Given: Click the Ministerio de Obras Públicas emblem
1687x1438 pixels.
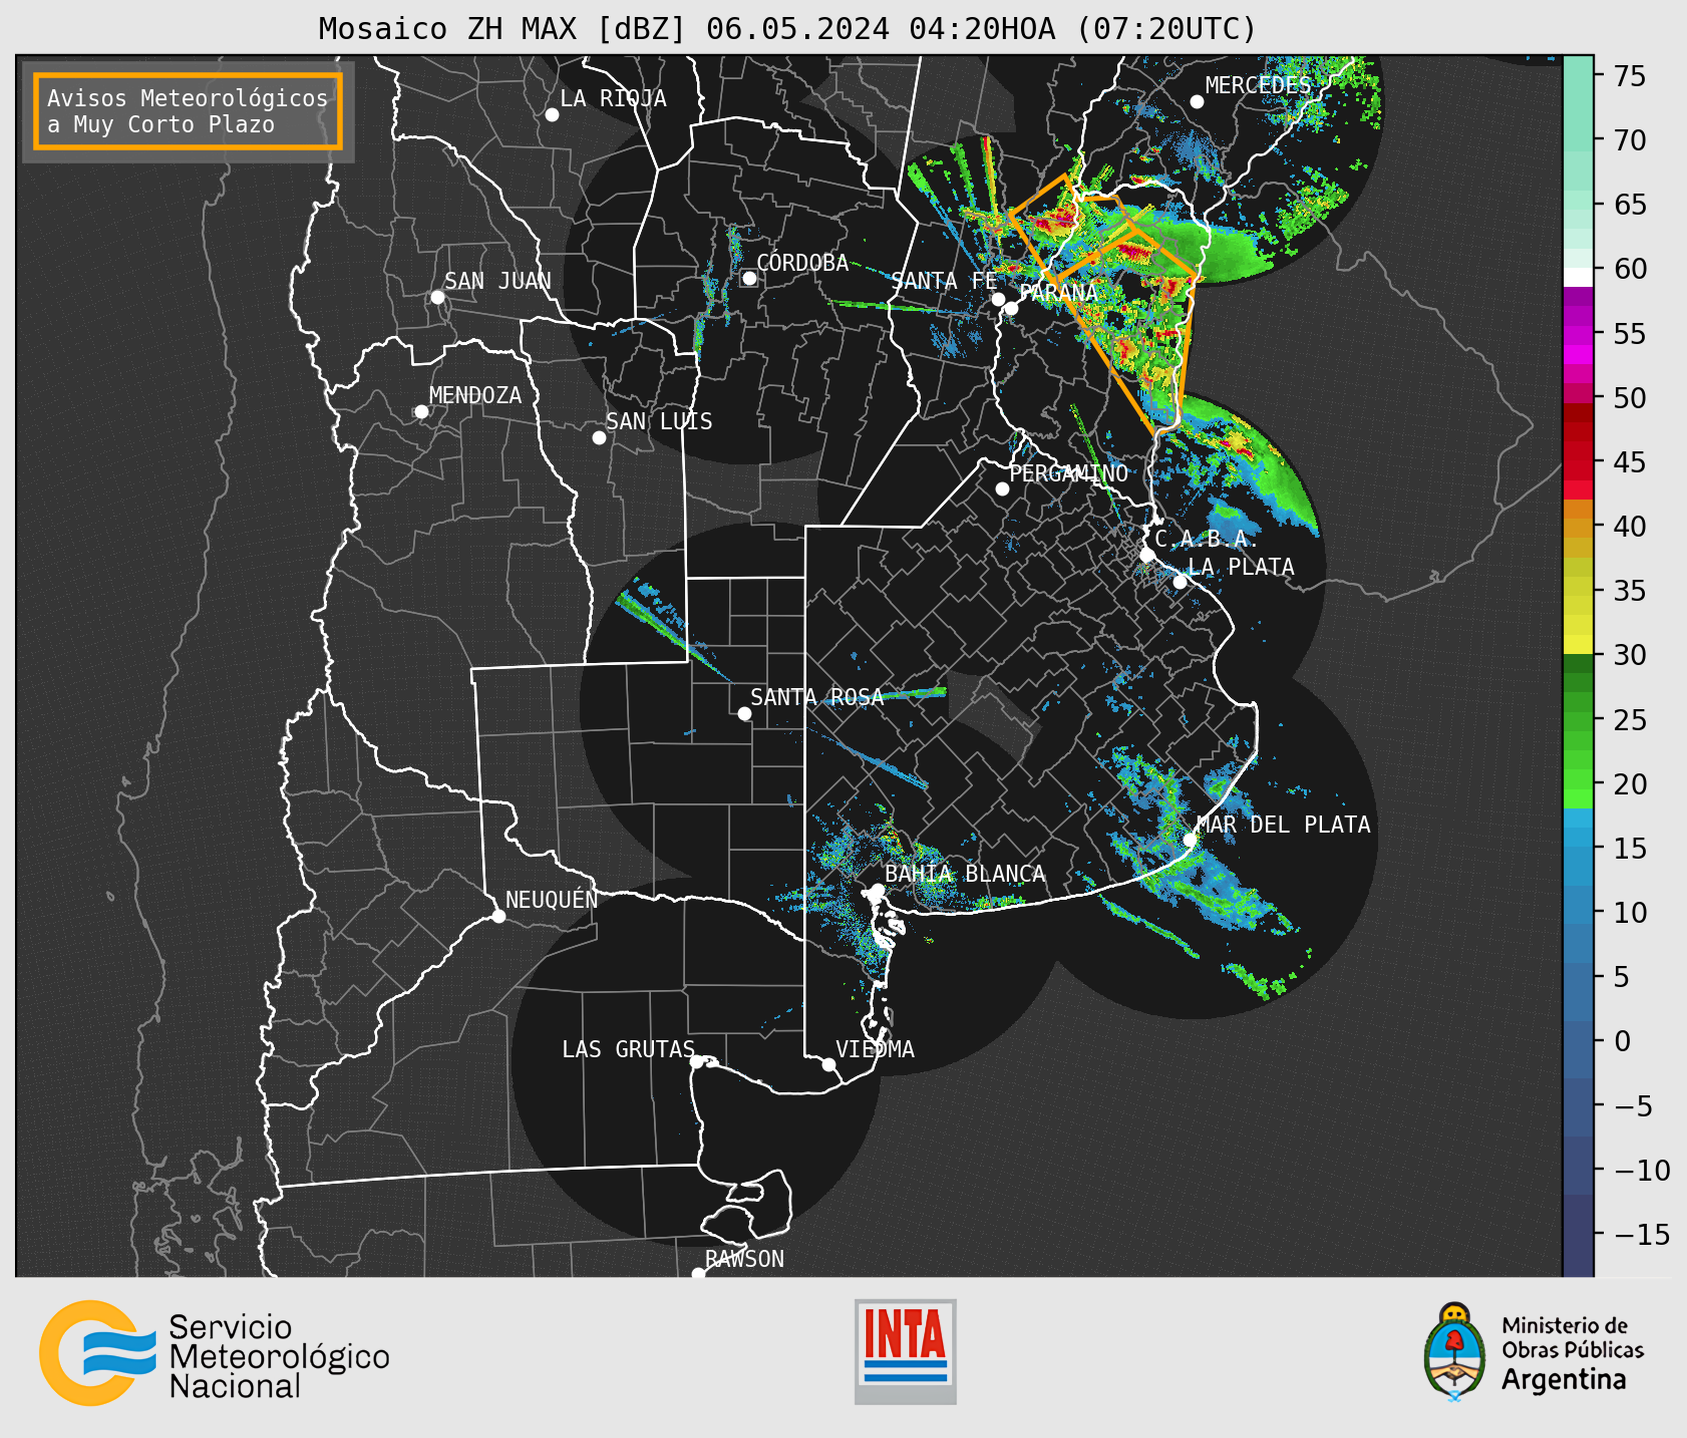Looking at the screenshot, I should (1455, 1351).
